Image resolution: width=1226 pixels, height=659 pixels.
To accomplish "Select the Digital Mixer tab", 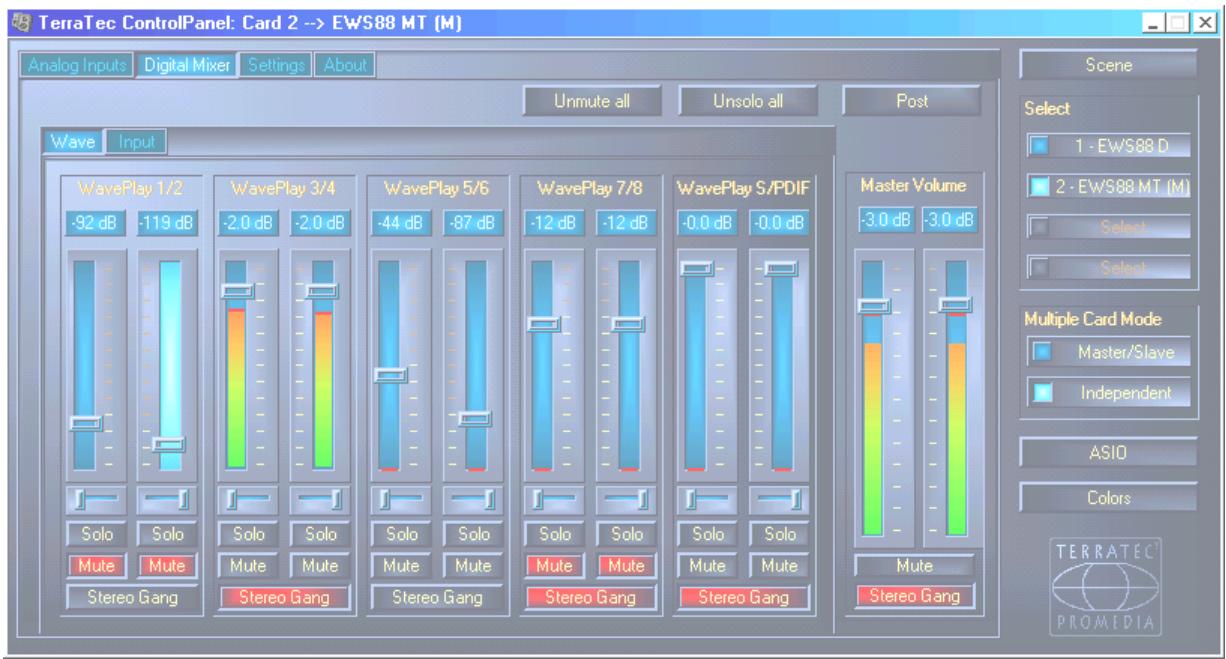I will tap(188, 65).
